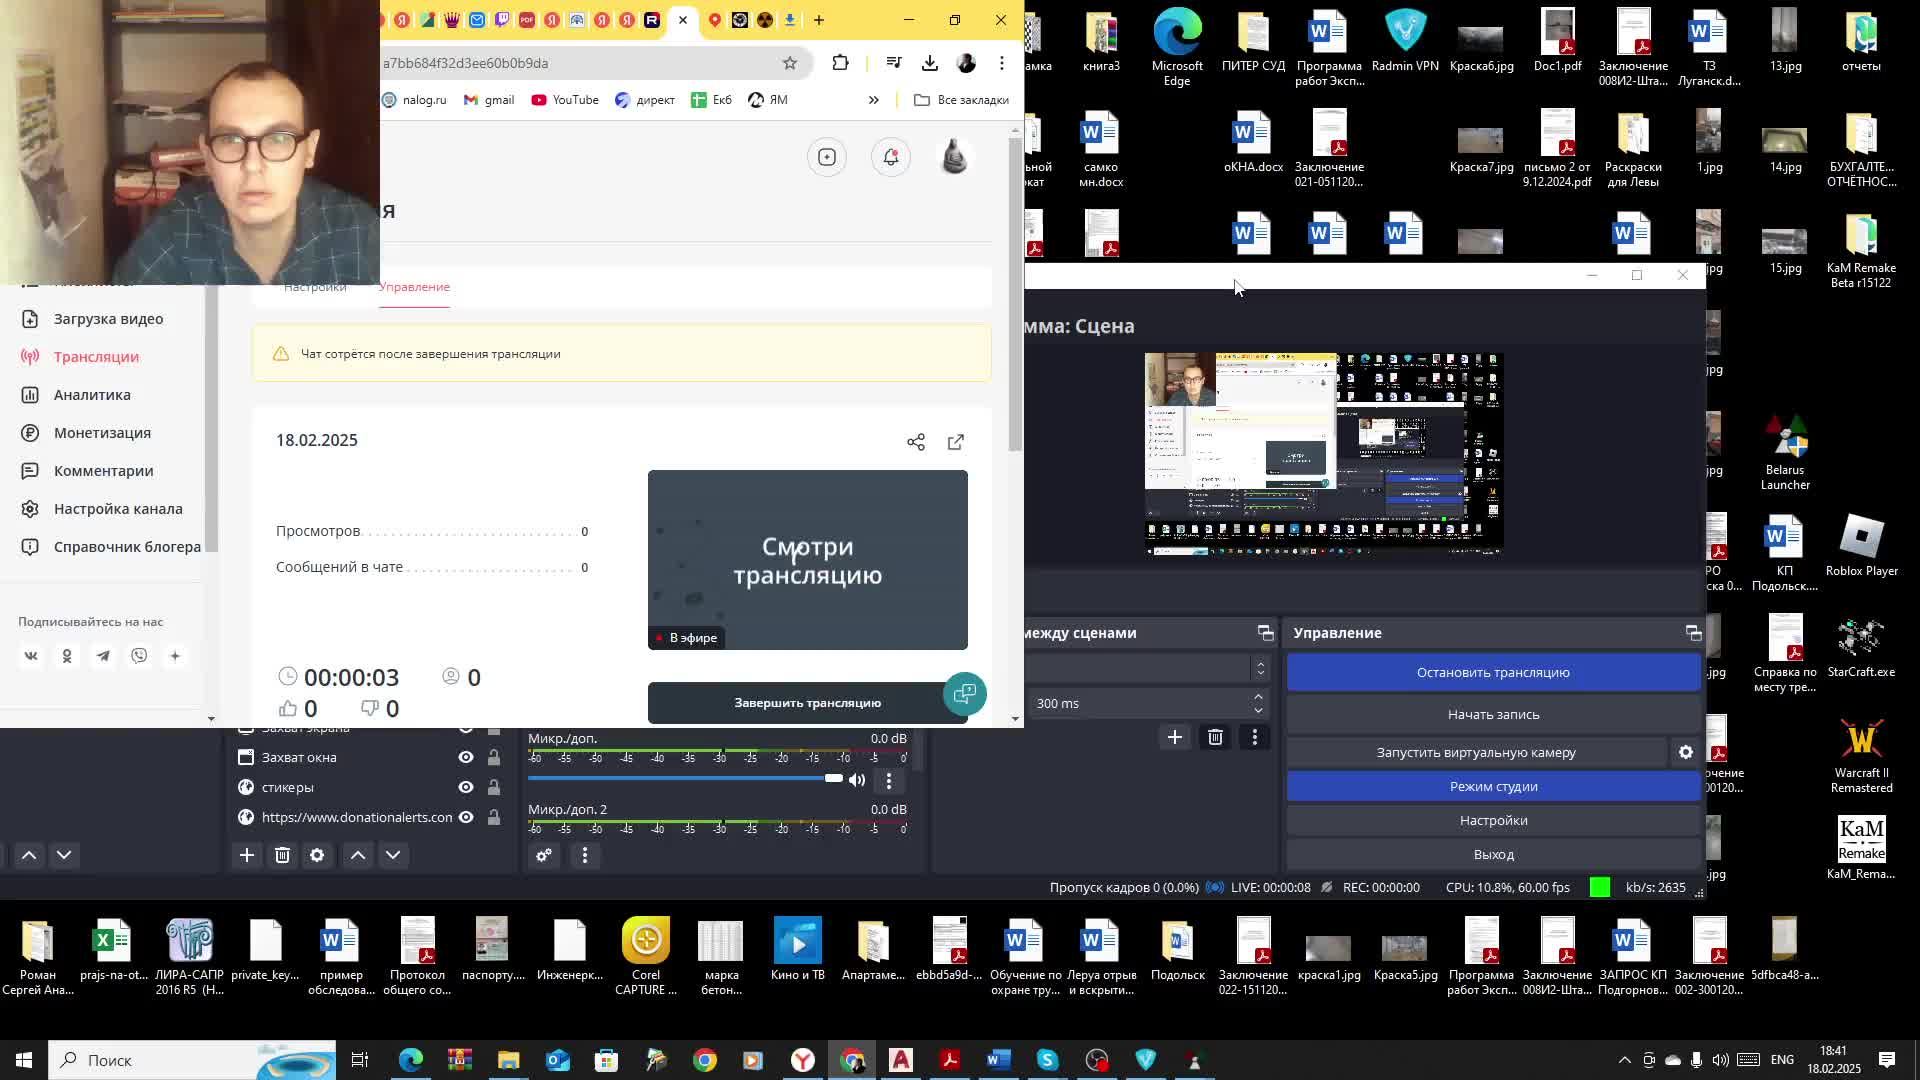Remove selected source with the trash icon
Screen dimensions: 1920x1080
click(282, 855)
